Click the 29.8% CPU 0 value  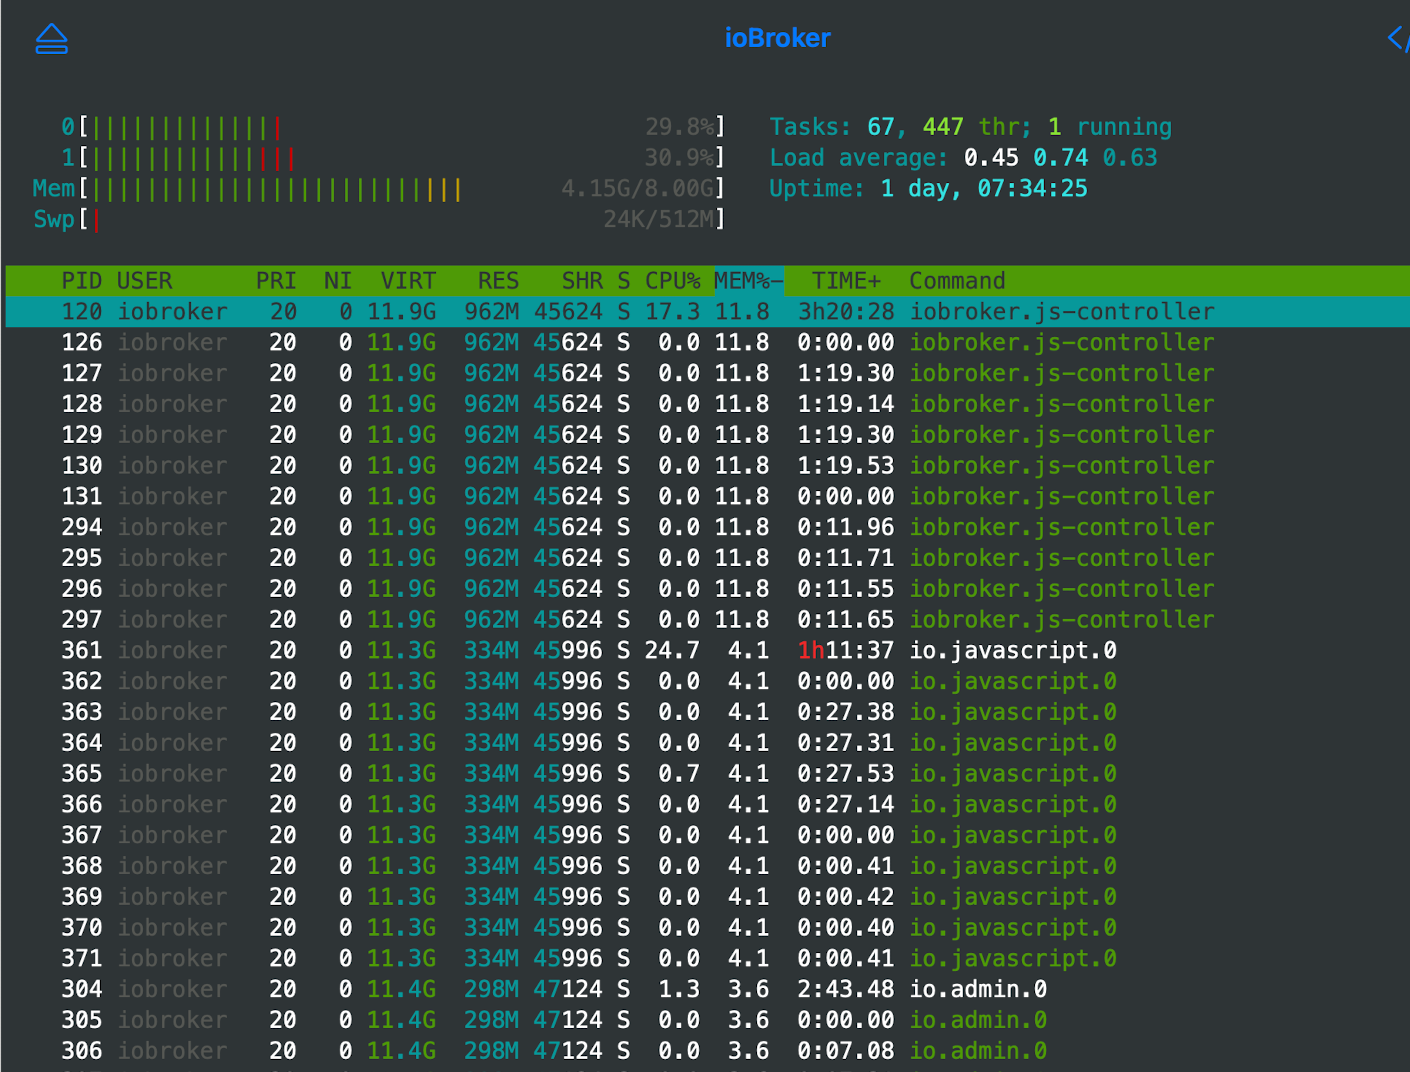coord(680,127)
